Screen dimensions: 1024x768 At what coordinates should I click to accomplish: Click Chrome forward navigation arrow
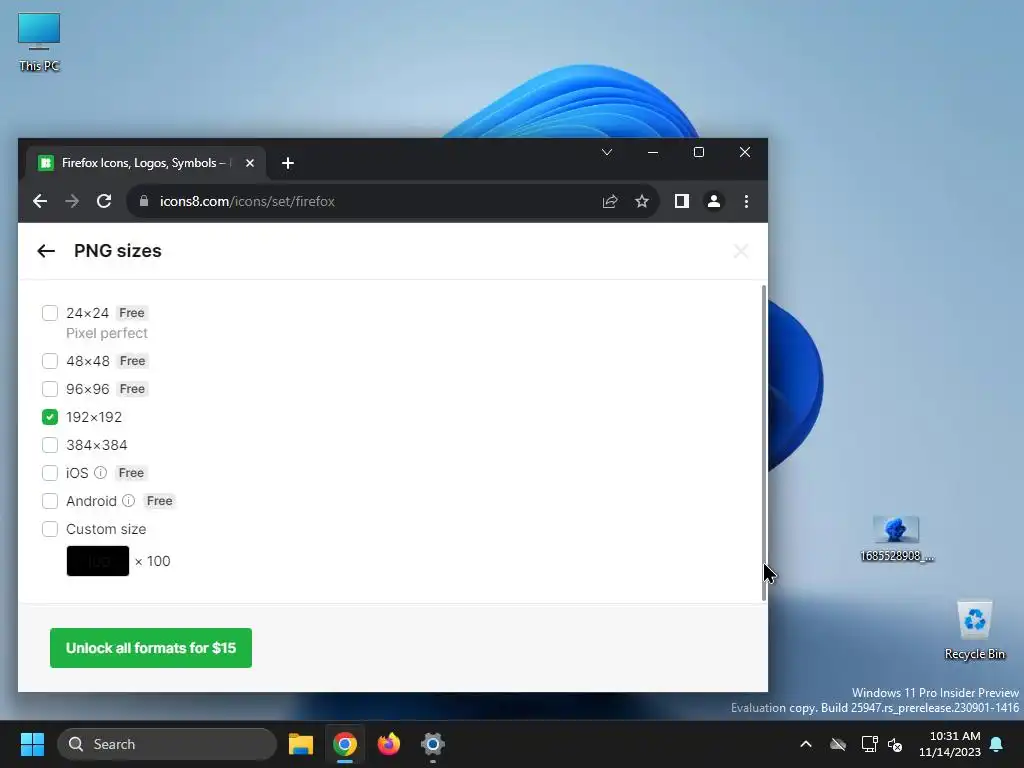72,201
